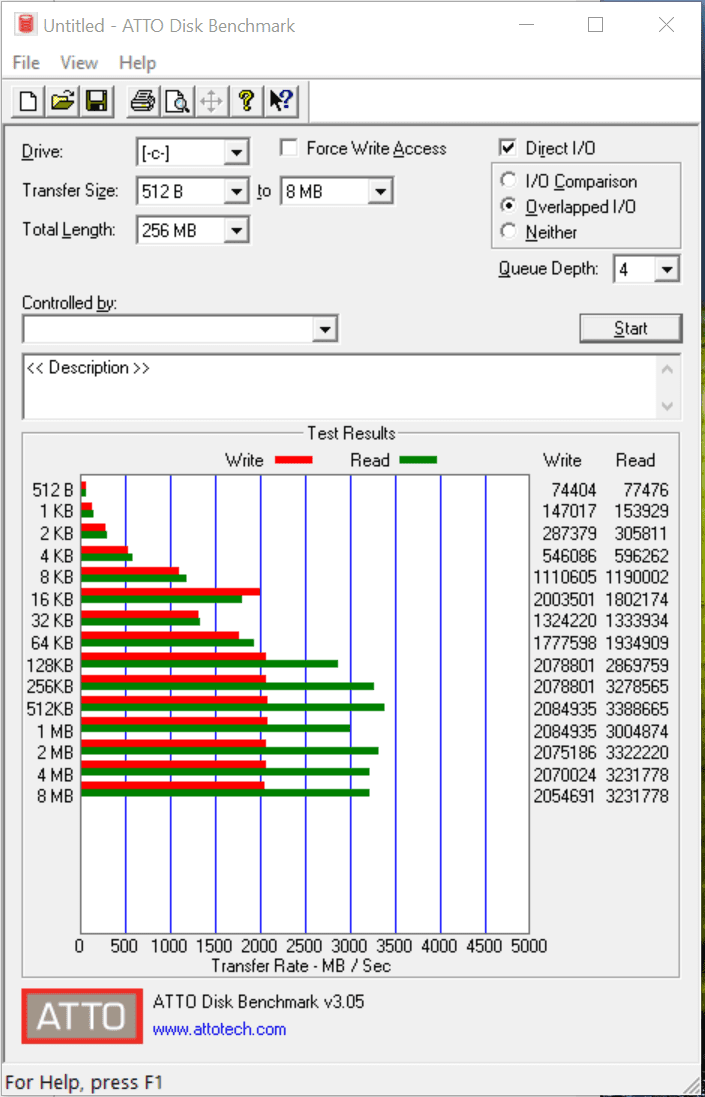Image resolution: width=705 pixels, height=1097 pixels.
Task: Open the Help menu
Action: [137, 63]
